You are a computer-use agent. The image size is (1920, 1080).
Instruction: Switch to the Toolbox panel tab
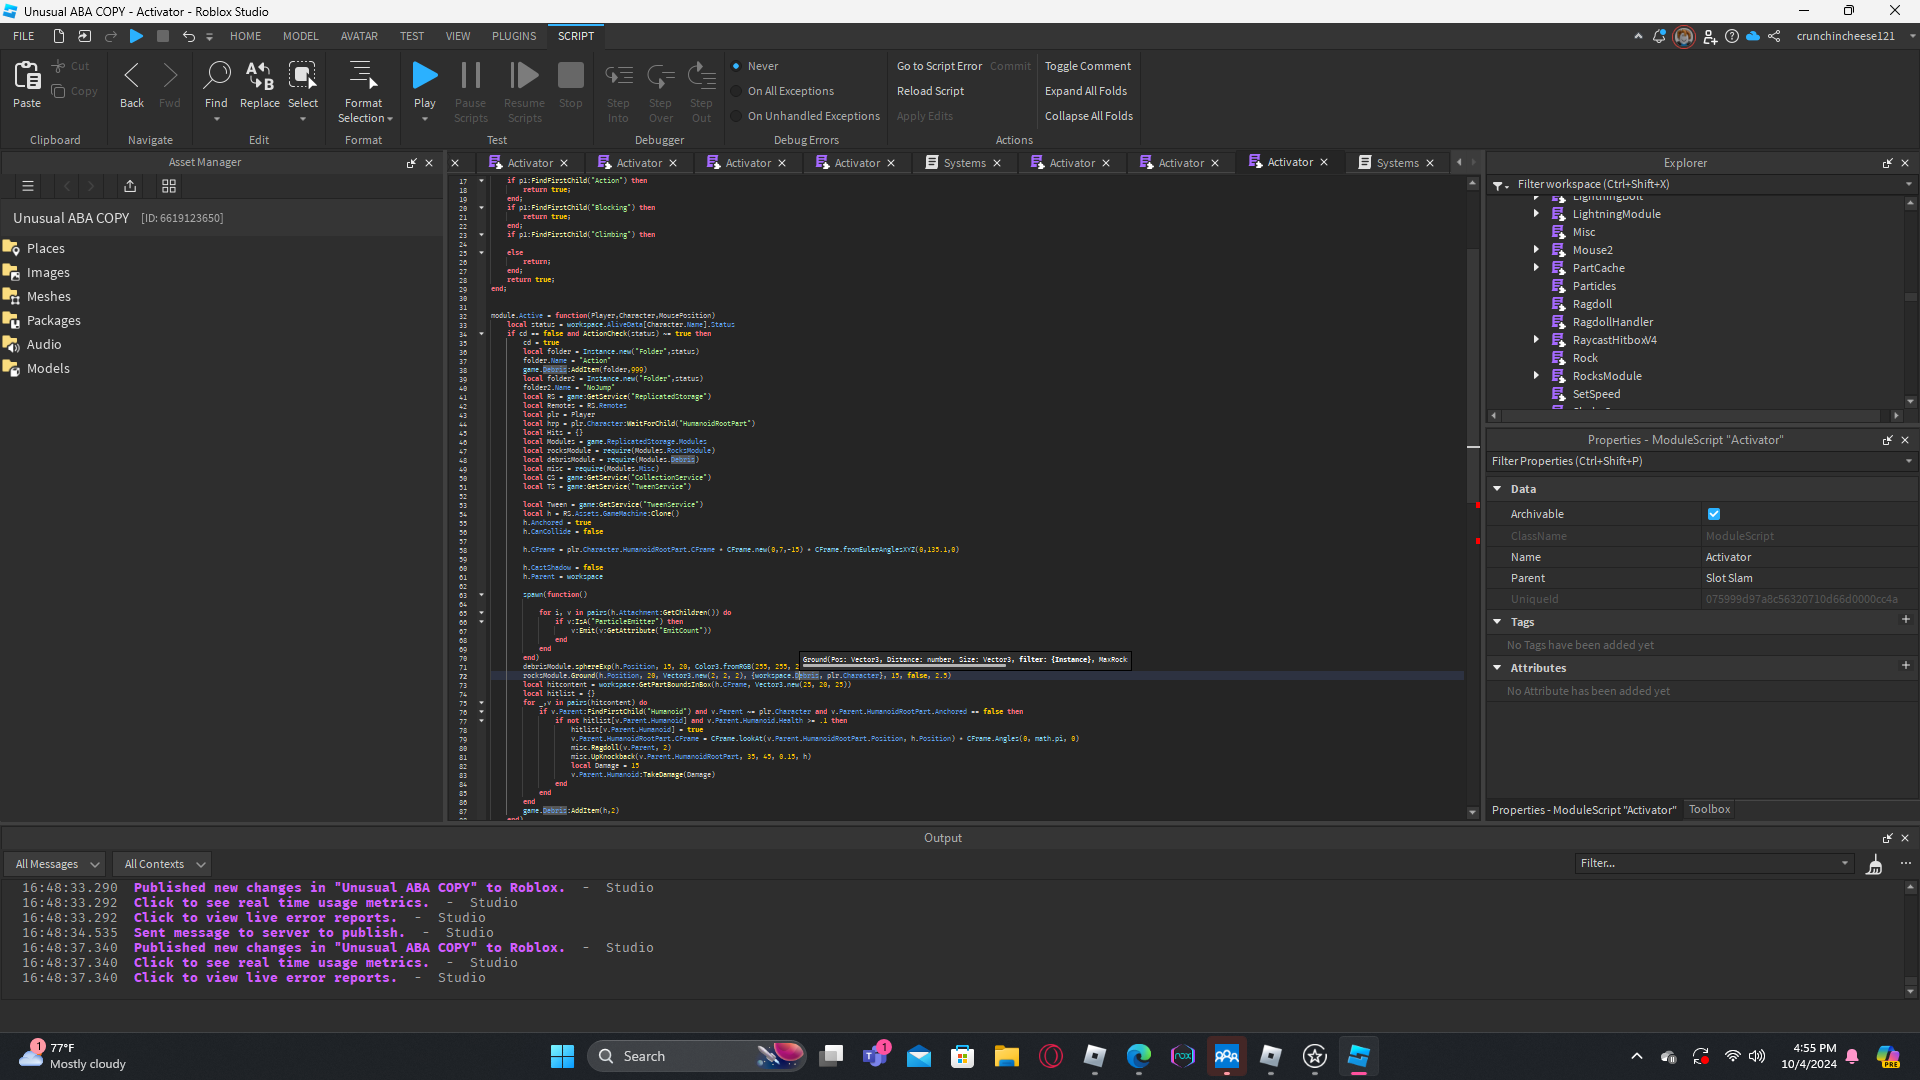(1709, 810)
